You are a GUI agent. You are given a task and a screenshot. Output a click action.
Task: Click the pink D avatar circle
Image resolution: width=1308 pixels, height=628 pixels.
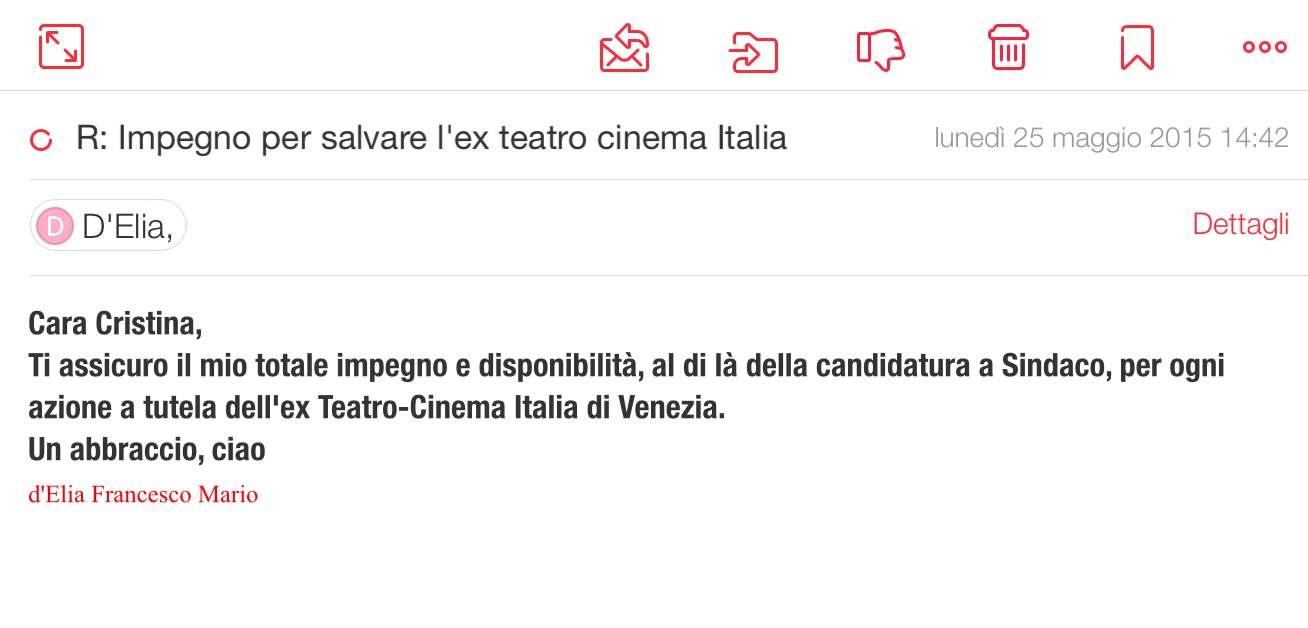pyautogui.click(x=56, y=227)
